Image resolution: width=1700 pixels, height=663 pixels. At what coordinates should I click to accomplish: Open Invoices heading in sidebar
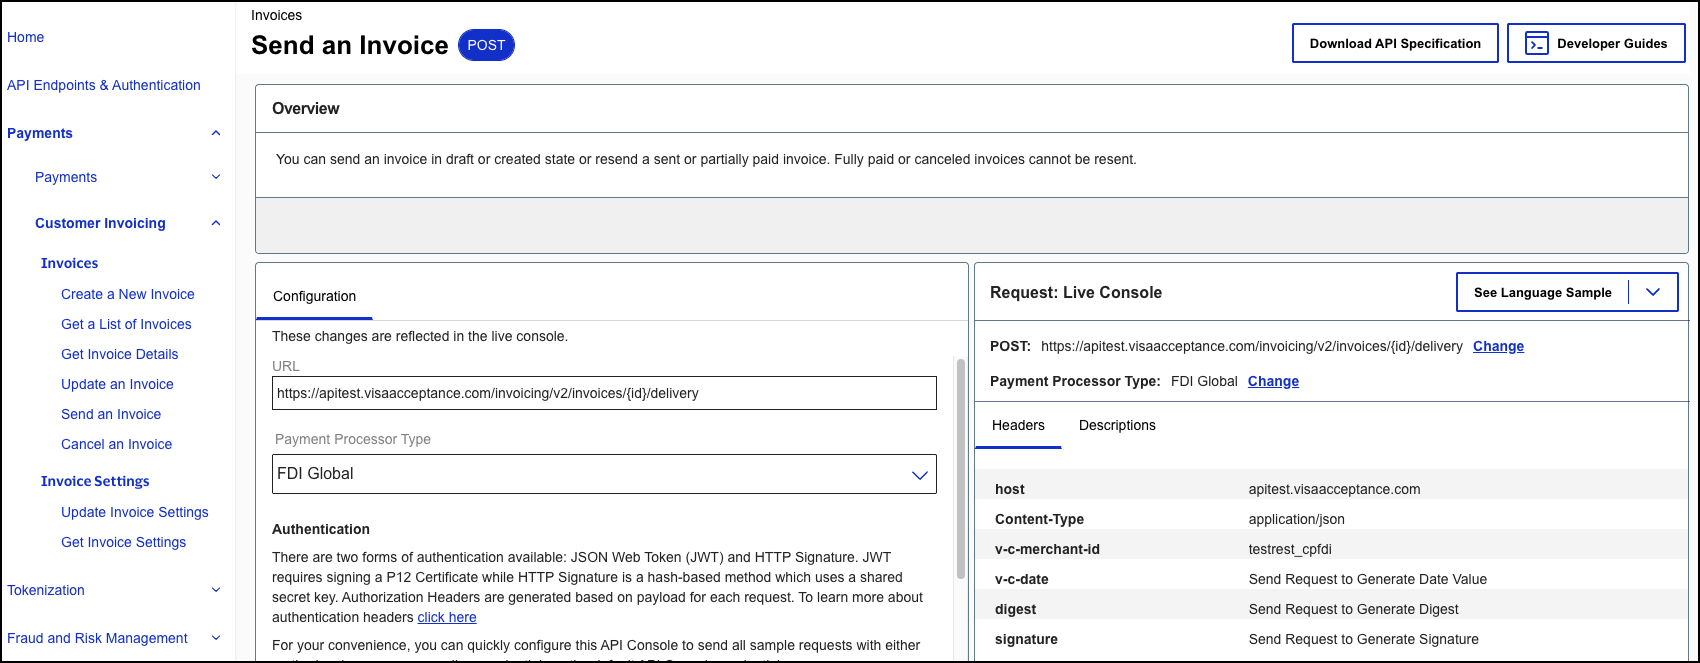69,263
